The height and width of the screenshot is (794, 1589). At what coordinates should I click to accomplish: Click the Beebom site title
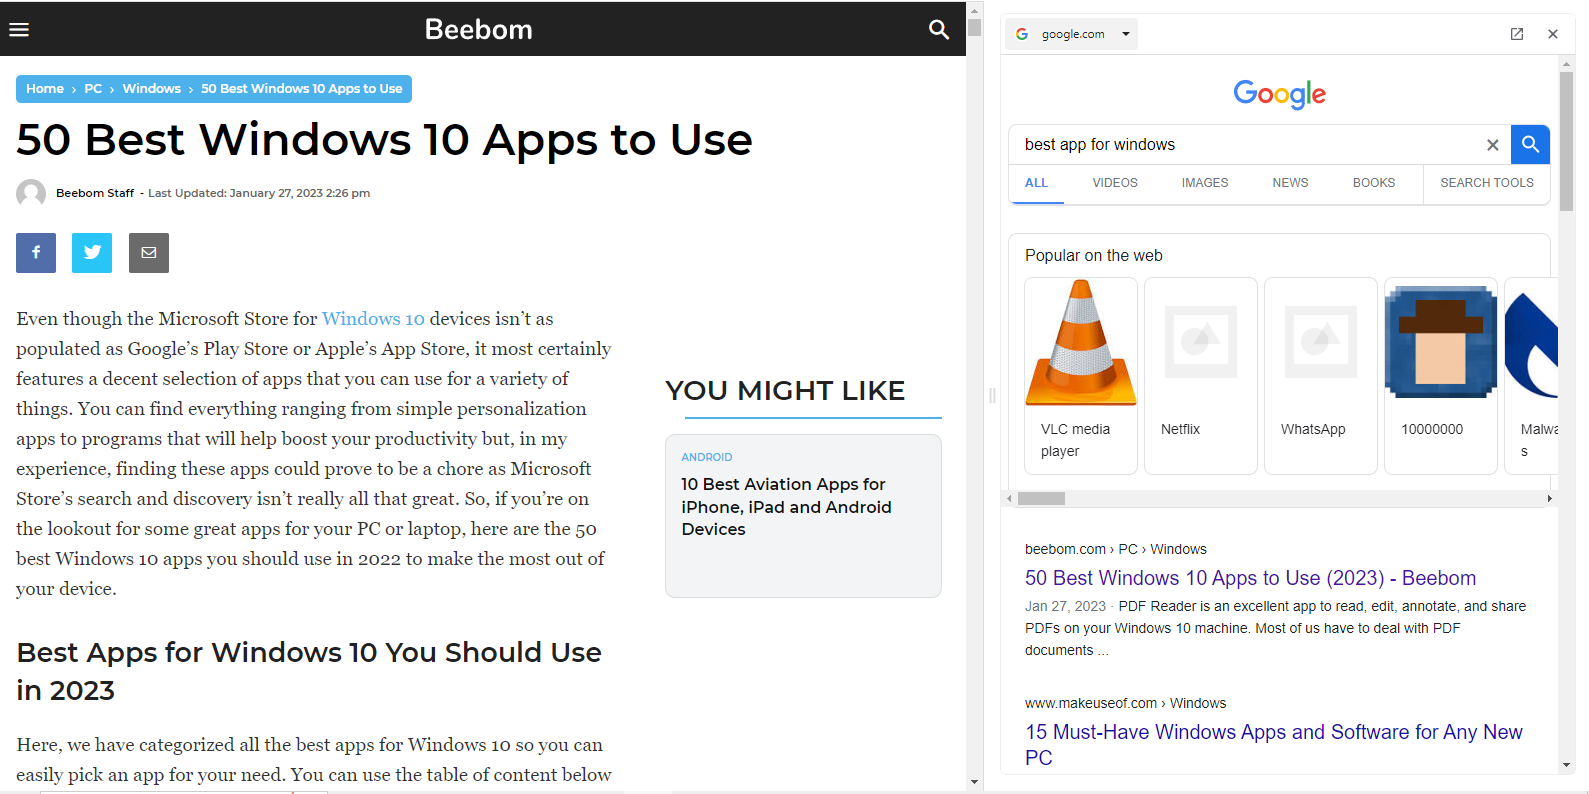[x=479, y=29]
